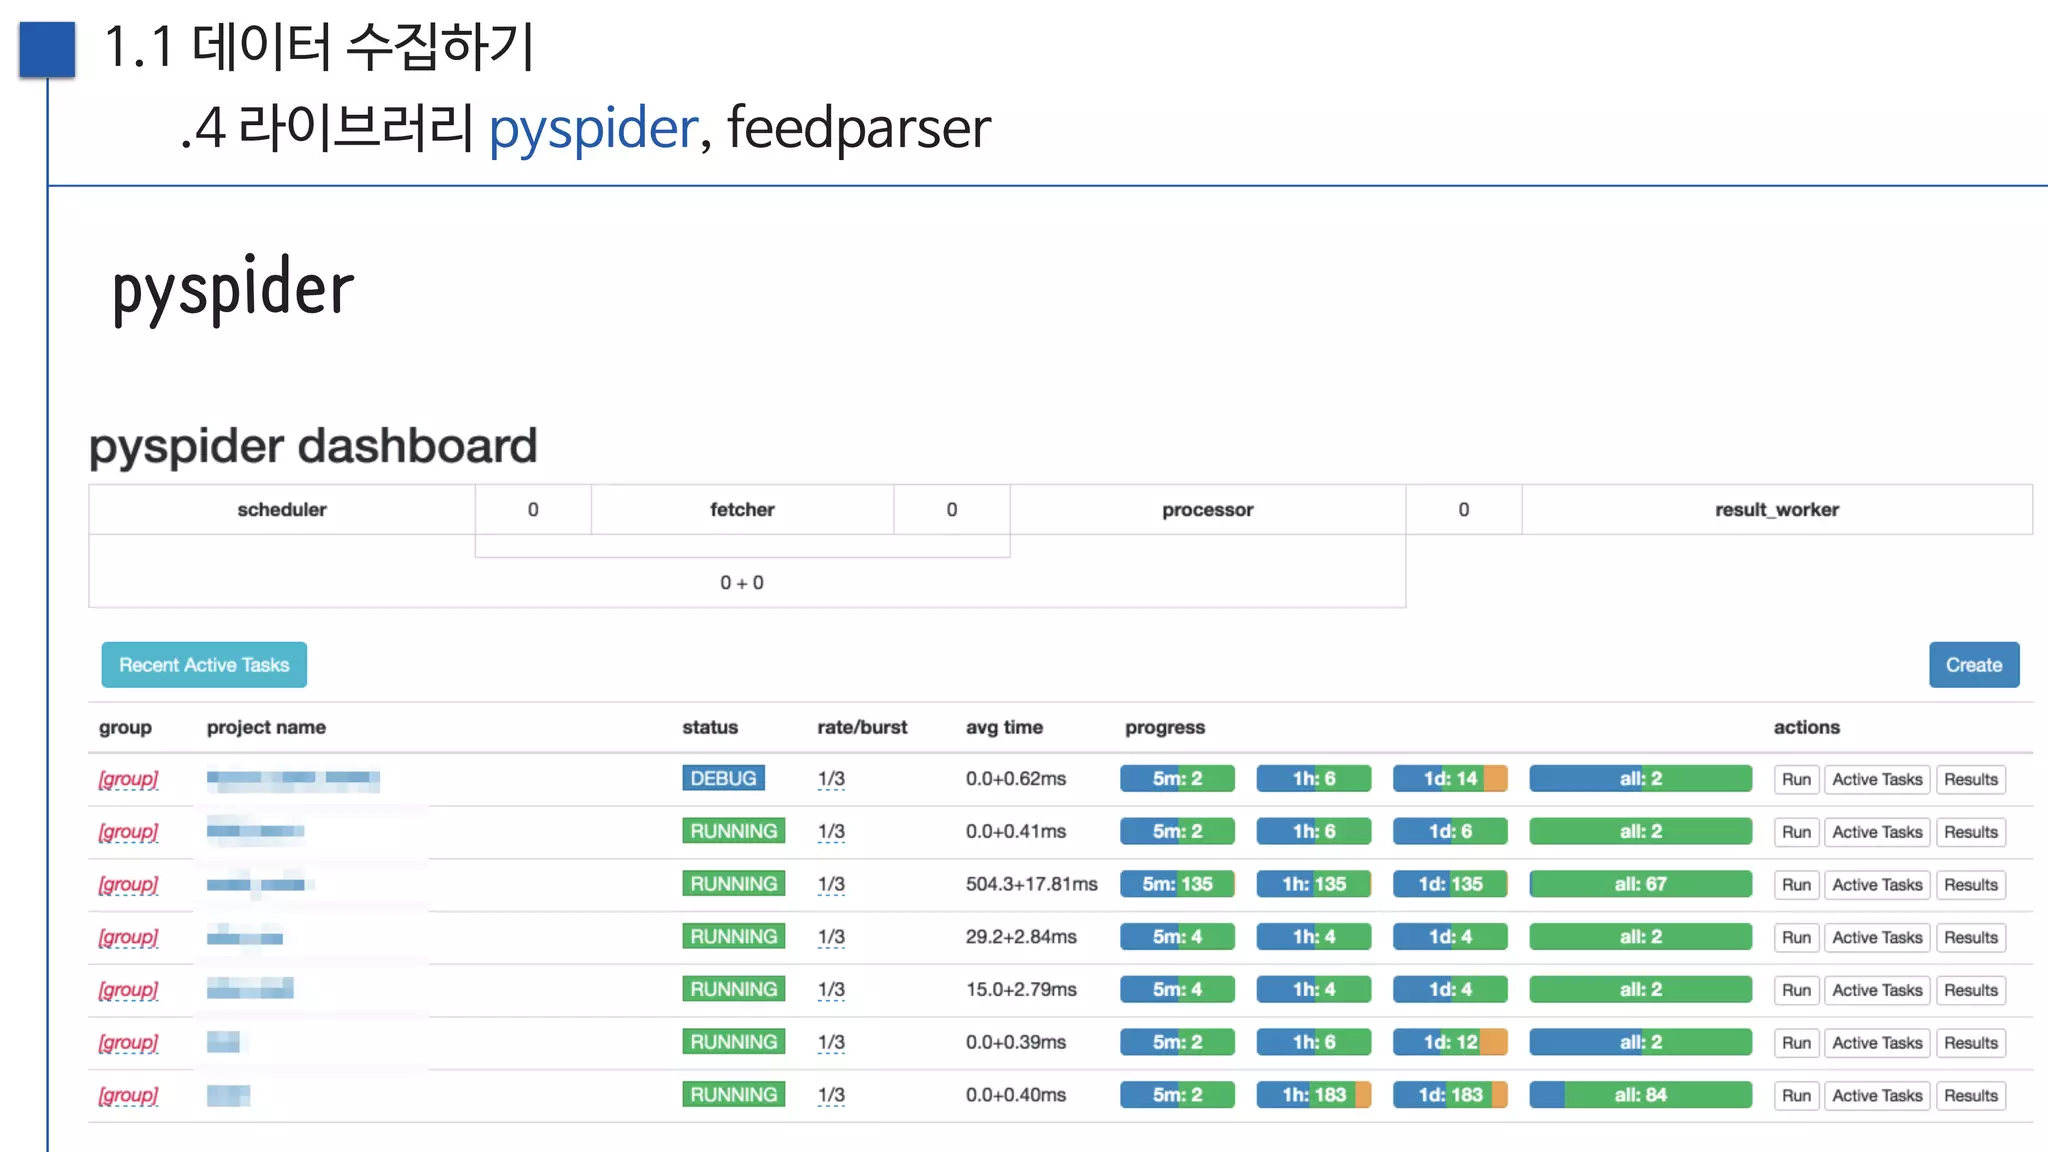2048x1152 pixels.
Task: Click Run in the DEBUG project row
Action: tap(1795, 779)
